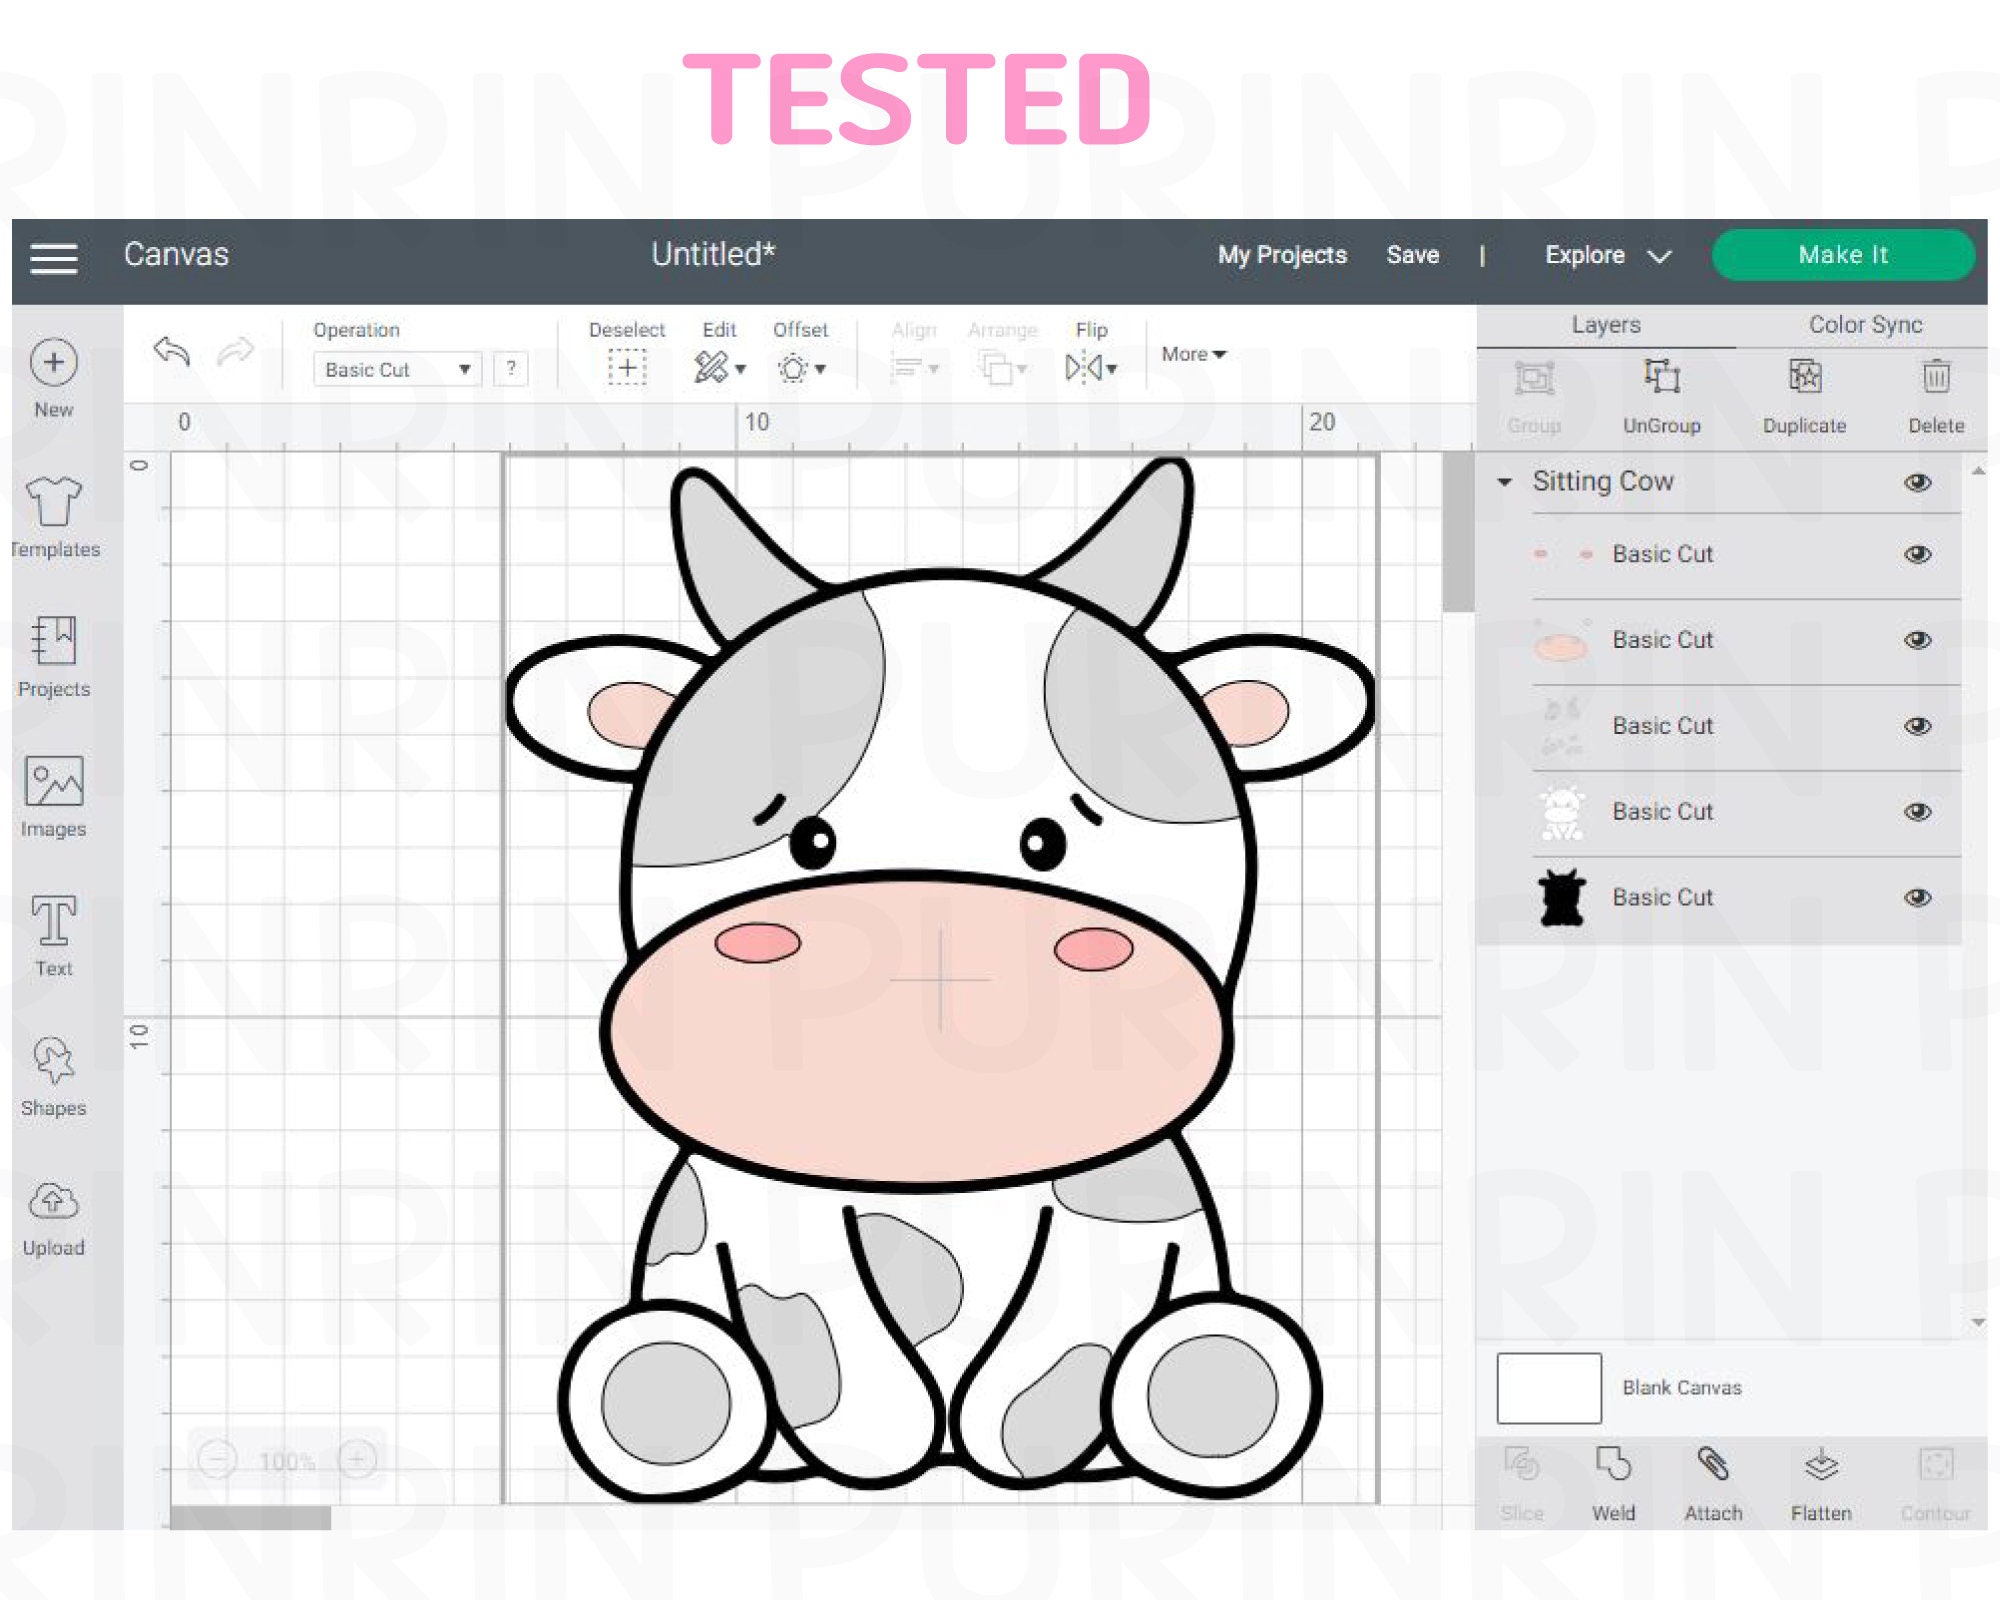
Task: Open the Basic Cut operation dropdown
Action: pos(396,369)
